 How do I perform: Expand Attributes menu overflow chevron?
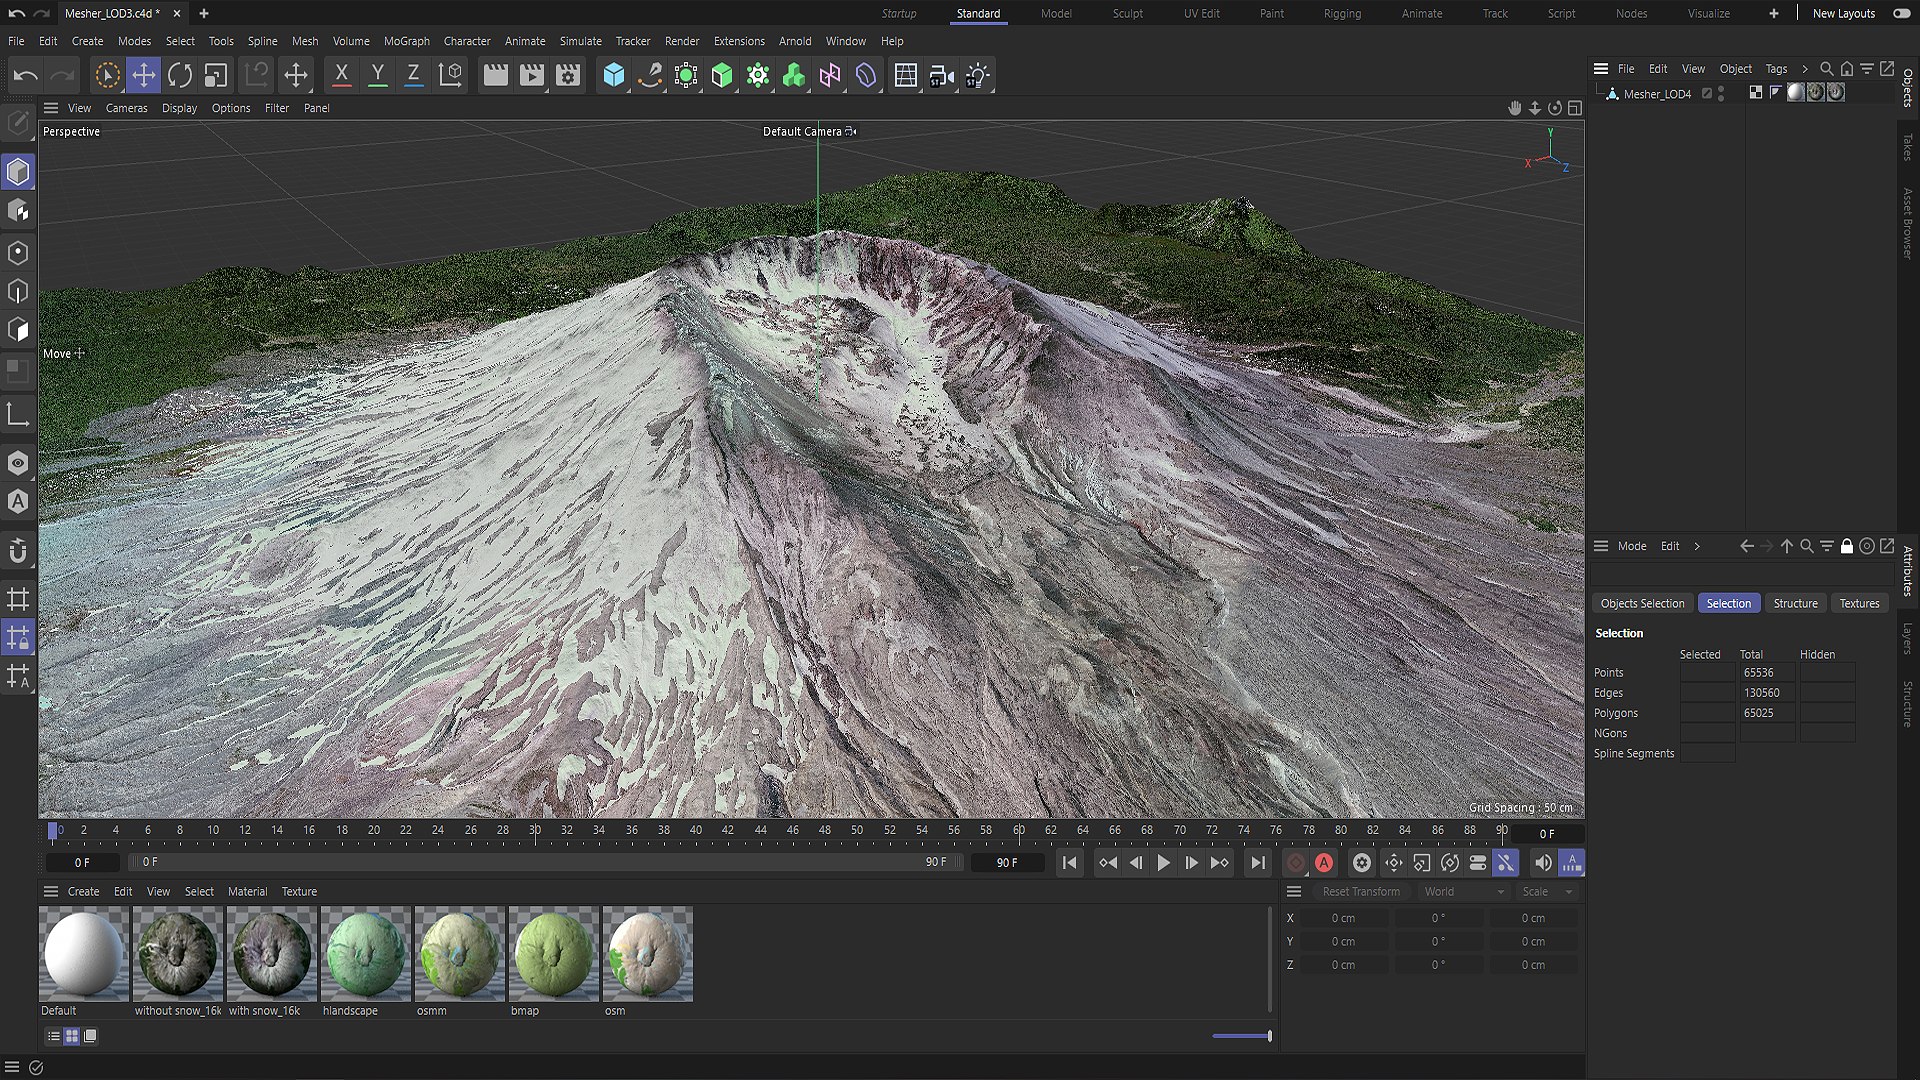pyautogui.click(x=1697, y=546)
